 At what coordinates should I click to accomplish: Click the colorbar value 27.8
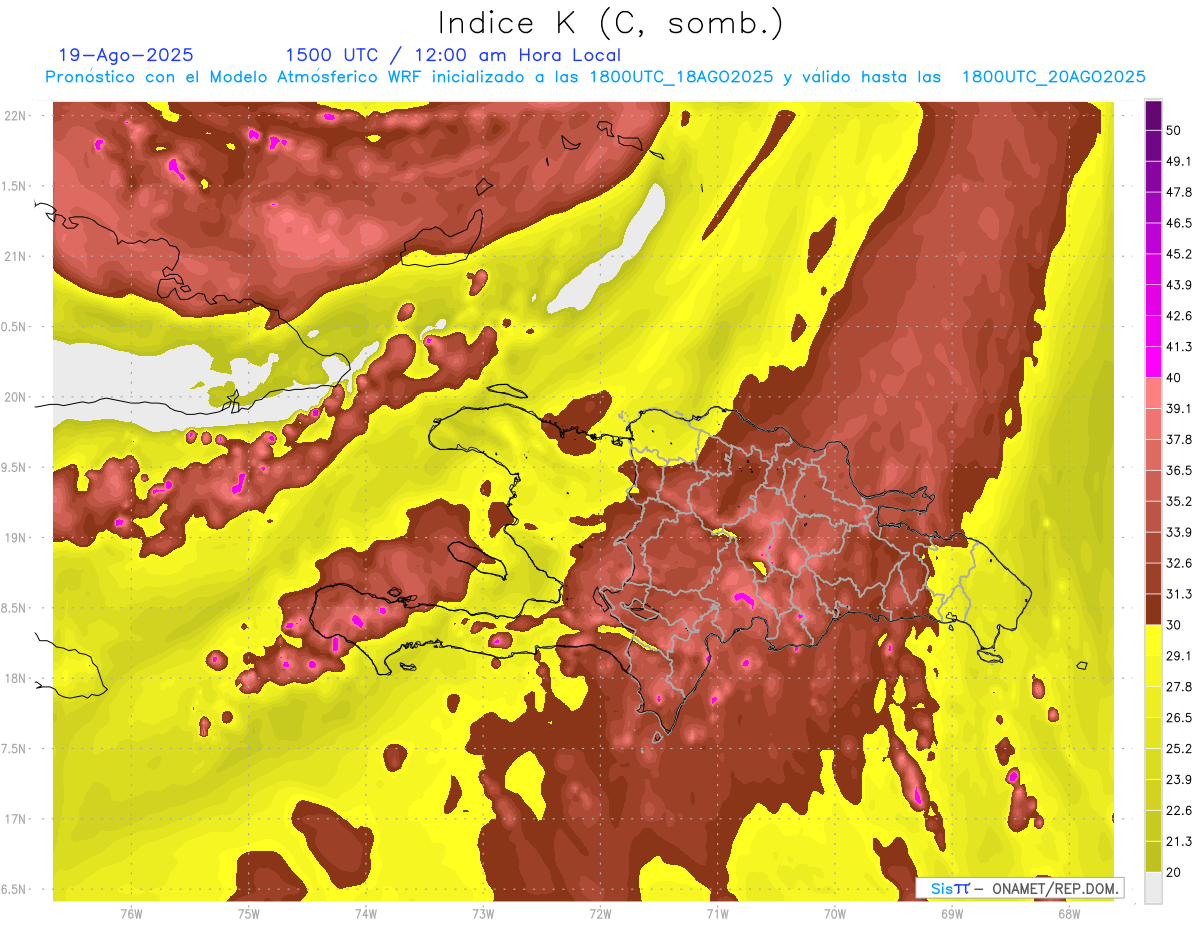(x=1179, y=686)
